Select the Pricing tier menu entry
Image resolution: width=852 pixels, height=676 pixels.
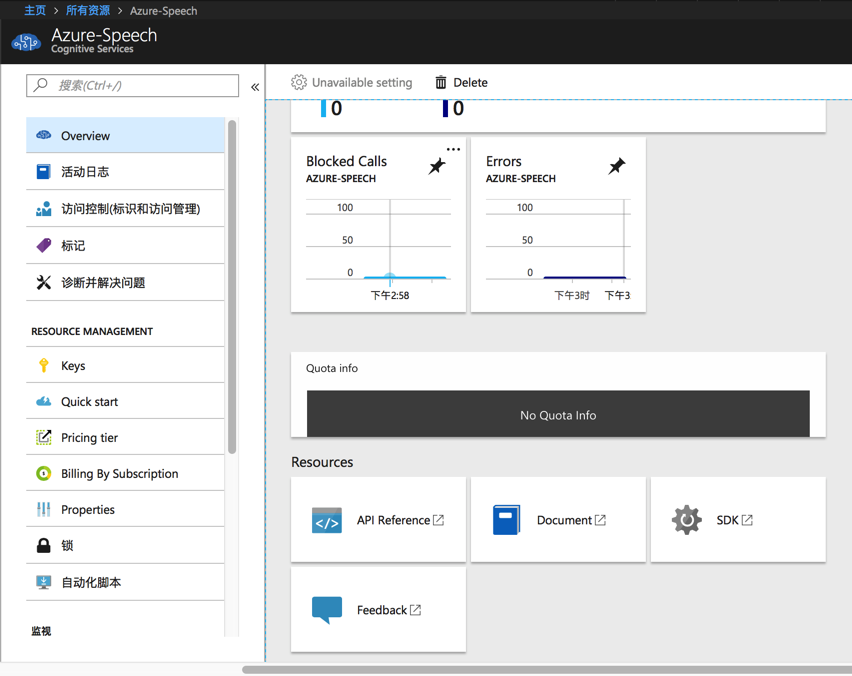pyautogui.click(x=125, y=437)
